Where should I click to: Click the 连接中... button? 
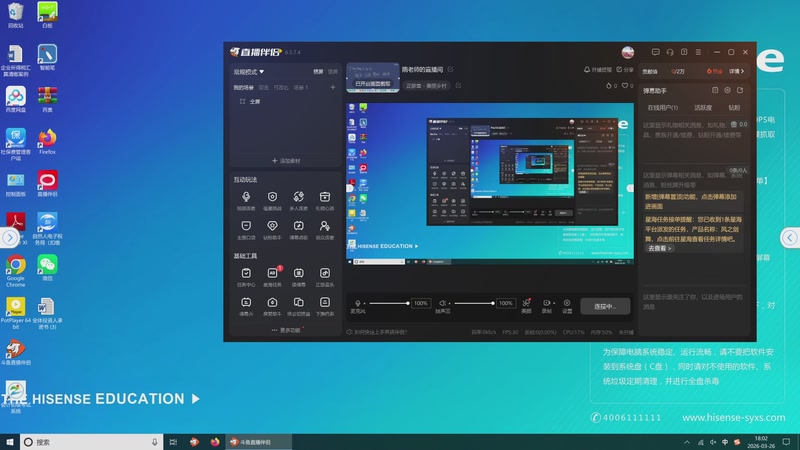(605, 306)
